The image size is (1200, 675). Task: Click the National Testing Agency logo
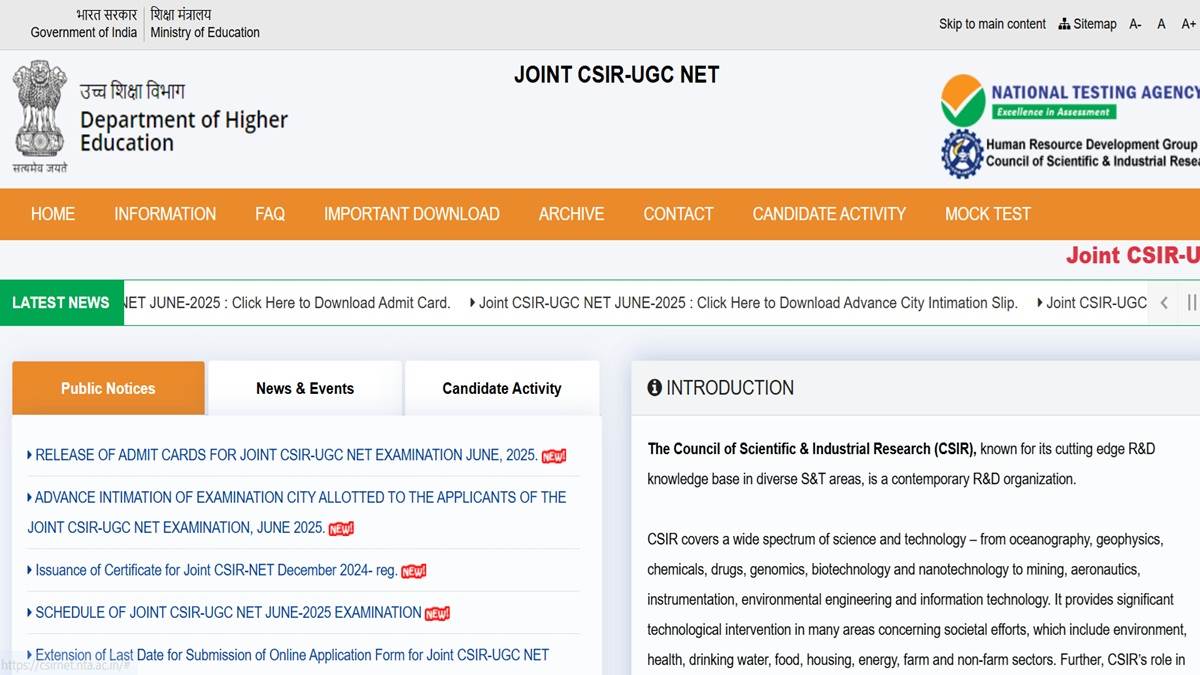point(962,100)
